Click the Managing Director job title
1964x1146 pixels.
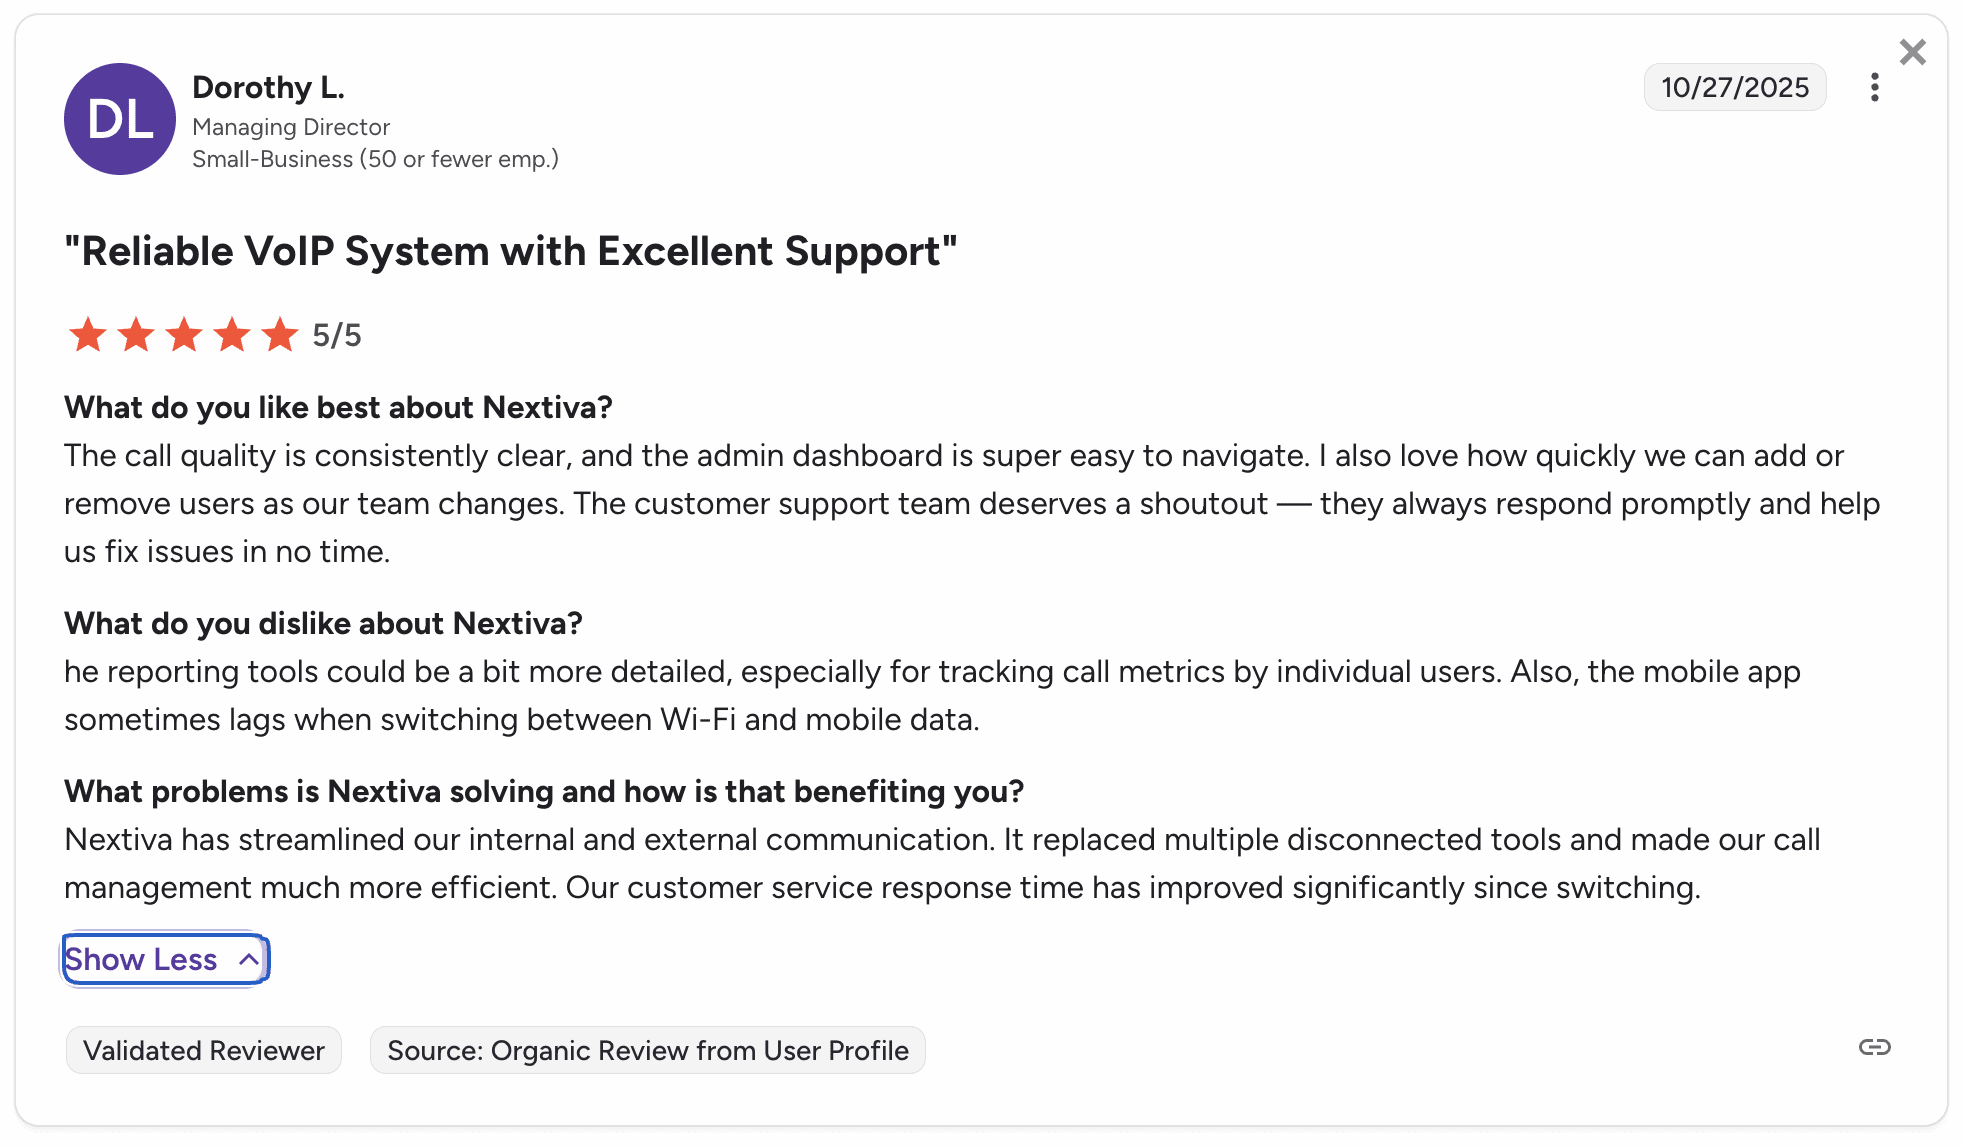[x=291, y=128]
